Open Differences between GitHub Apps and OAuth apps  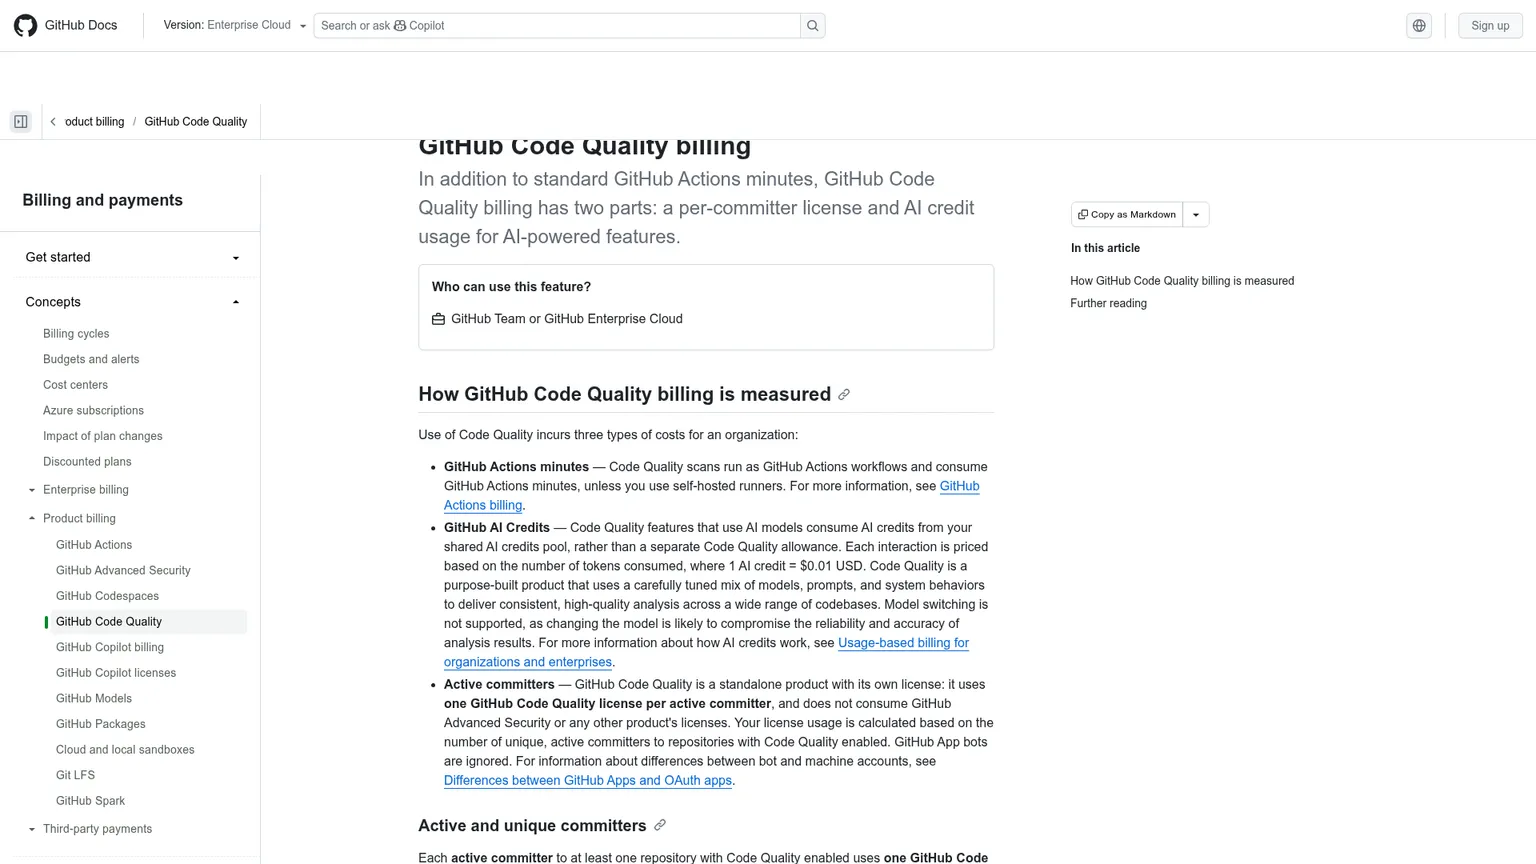coord(588,781)
